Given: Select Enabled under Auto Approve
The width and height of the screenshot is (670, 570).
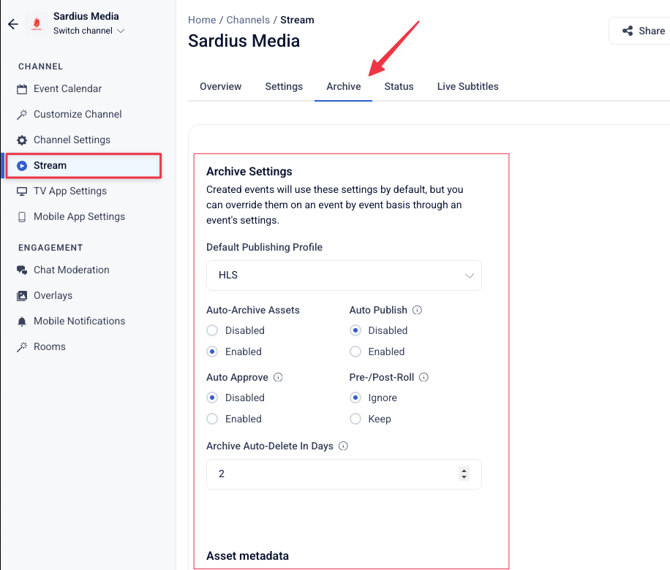Looking at the screenshot, I should (212, 419).
